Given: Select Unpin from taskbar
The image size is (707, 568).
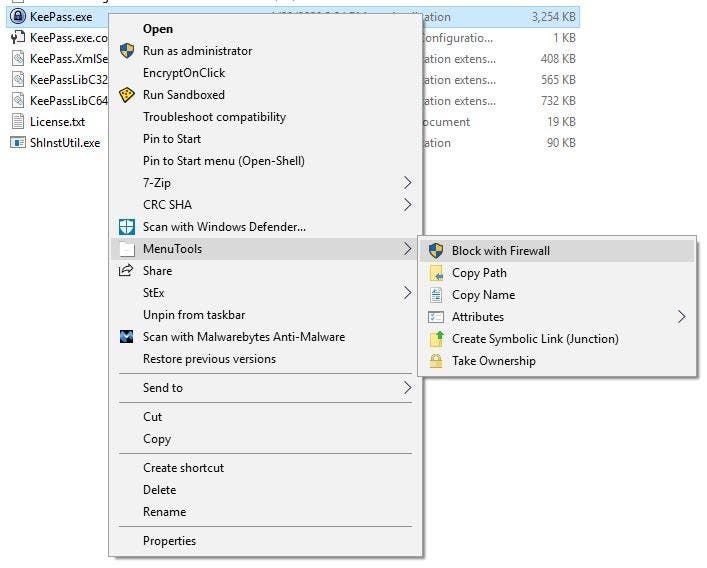Looking at the screenshot, I should coord(266,315).
